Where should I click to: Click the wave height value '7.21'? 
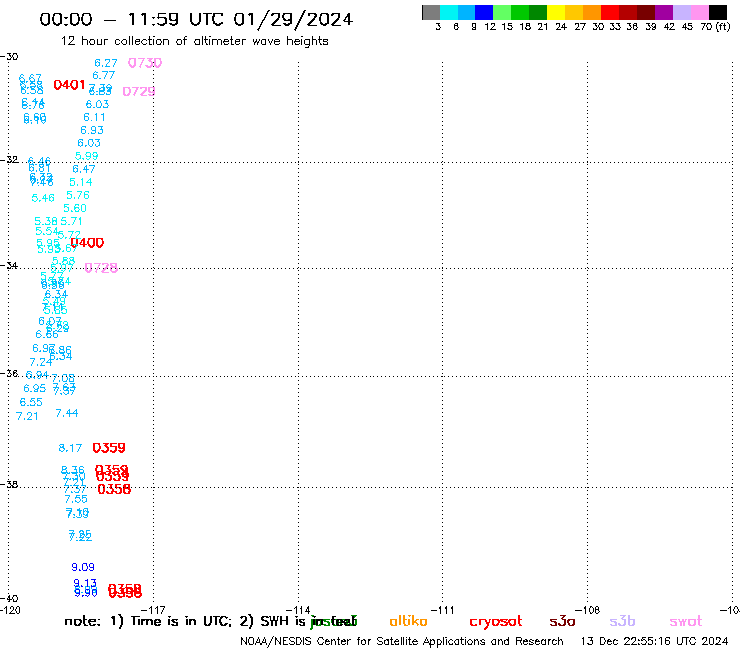pos(27,416)
